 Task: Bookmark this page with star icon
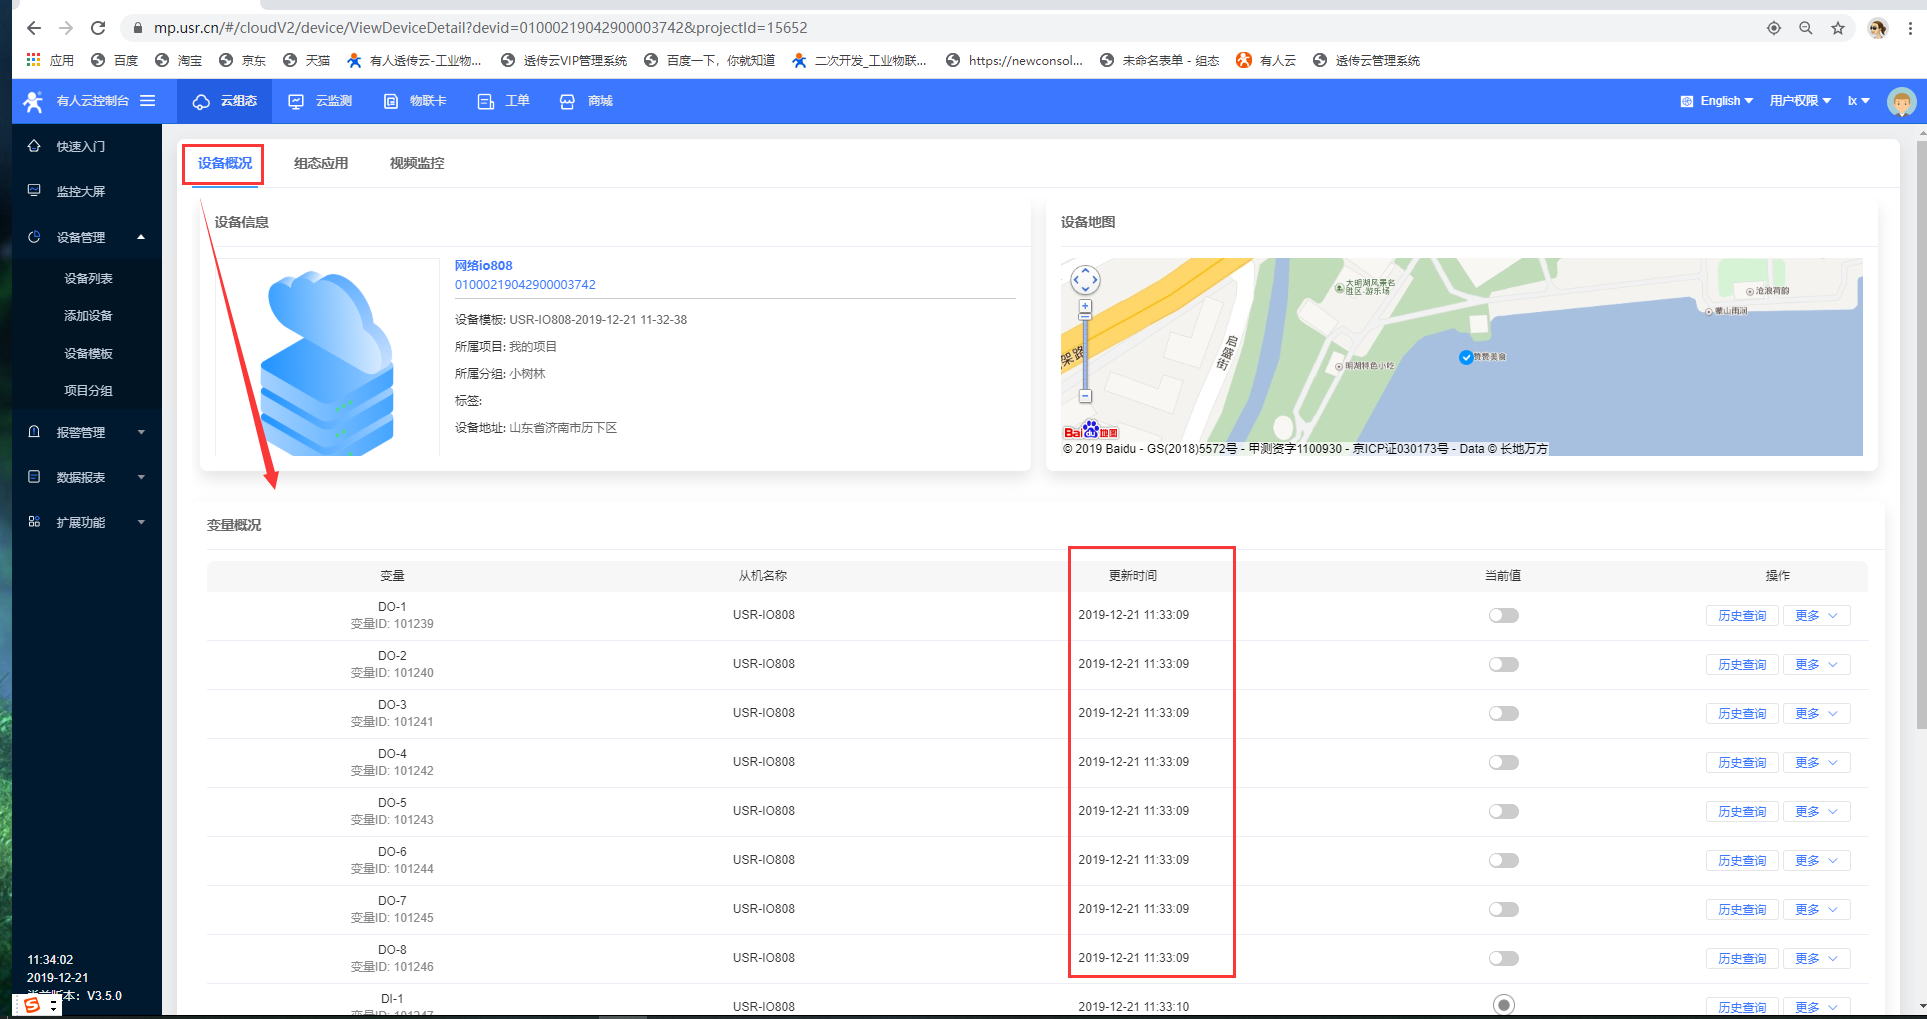tap(1838, 28)
